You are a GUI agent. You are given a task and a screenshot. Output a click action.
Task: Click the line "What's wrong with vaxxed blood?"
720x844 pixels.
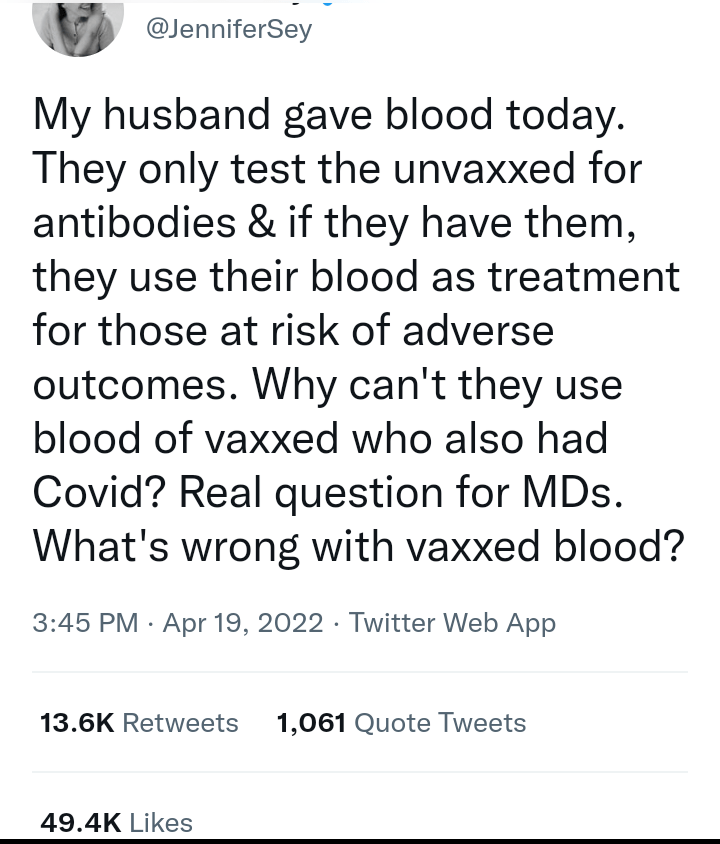pyautogui.click(x=358, y=546)
